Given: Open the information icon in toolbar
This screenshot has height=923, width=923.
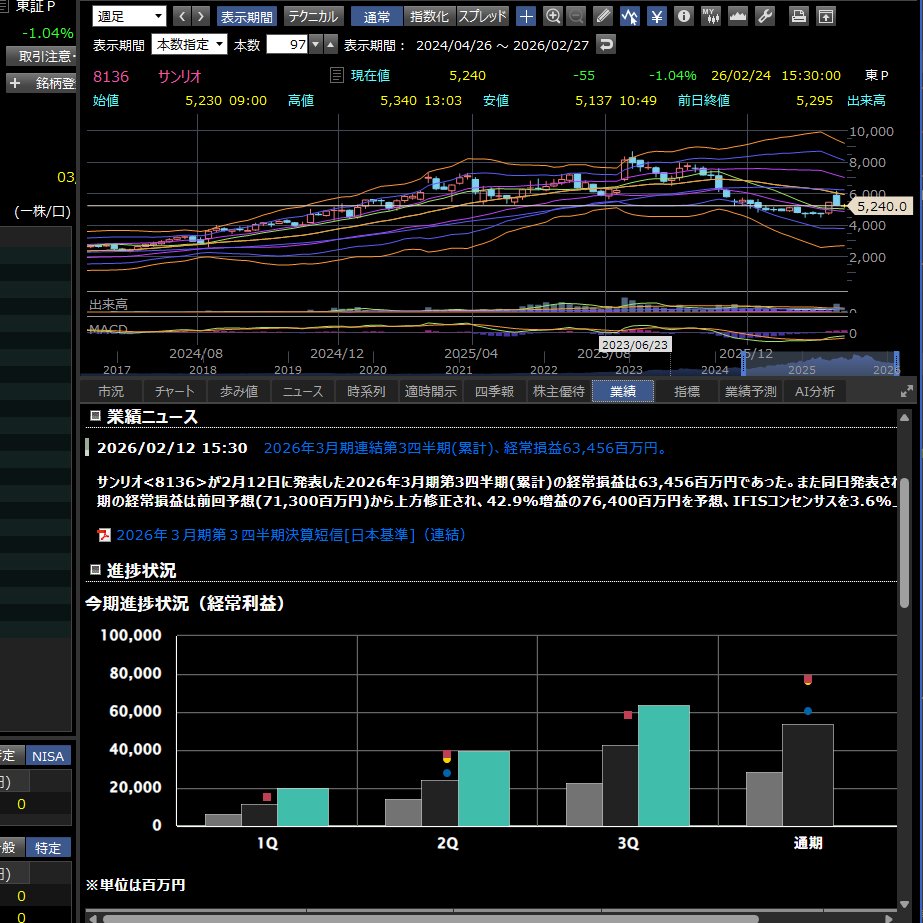Looking at the screenshot, I should coord(683,16).
